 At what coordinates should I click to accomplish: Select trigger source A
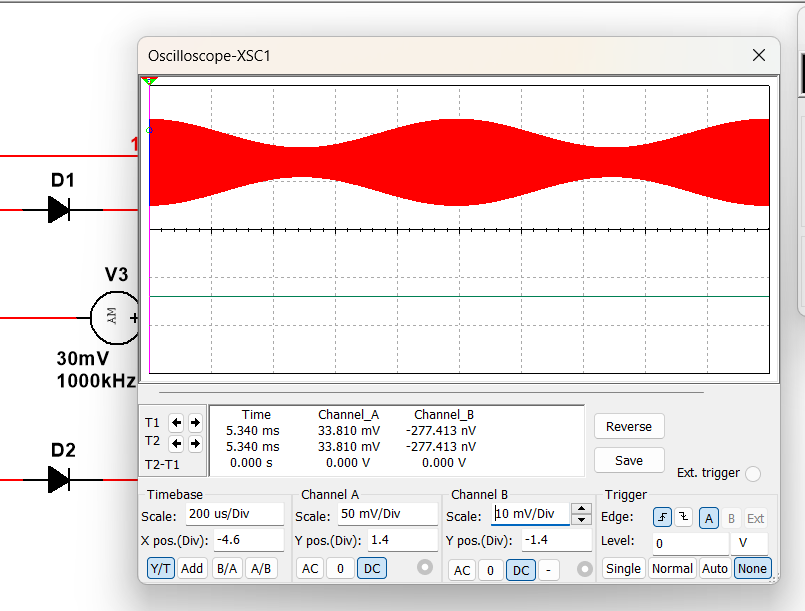pos(708,518)
